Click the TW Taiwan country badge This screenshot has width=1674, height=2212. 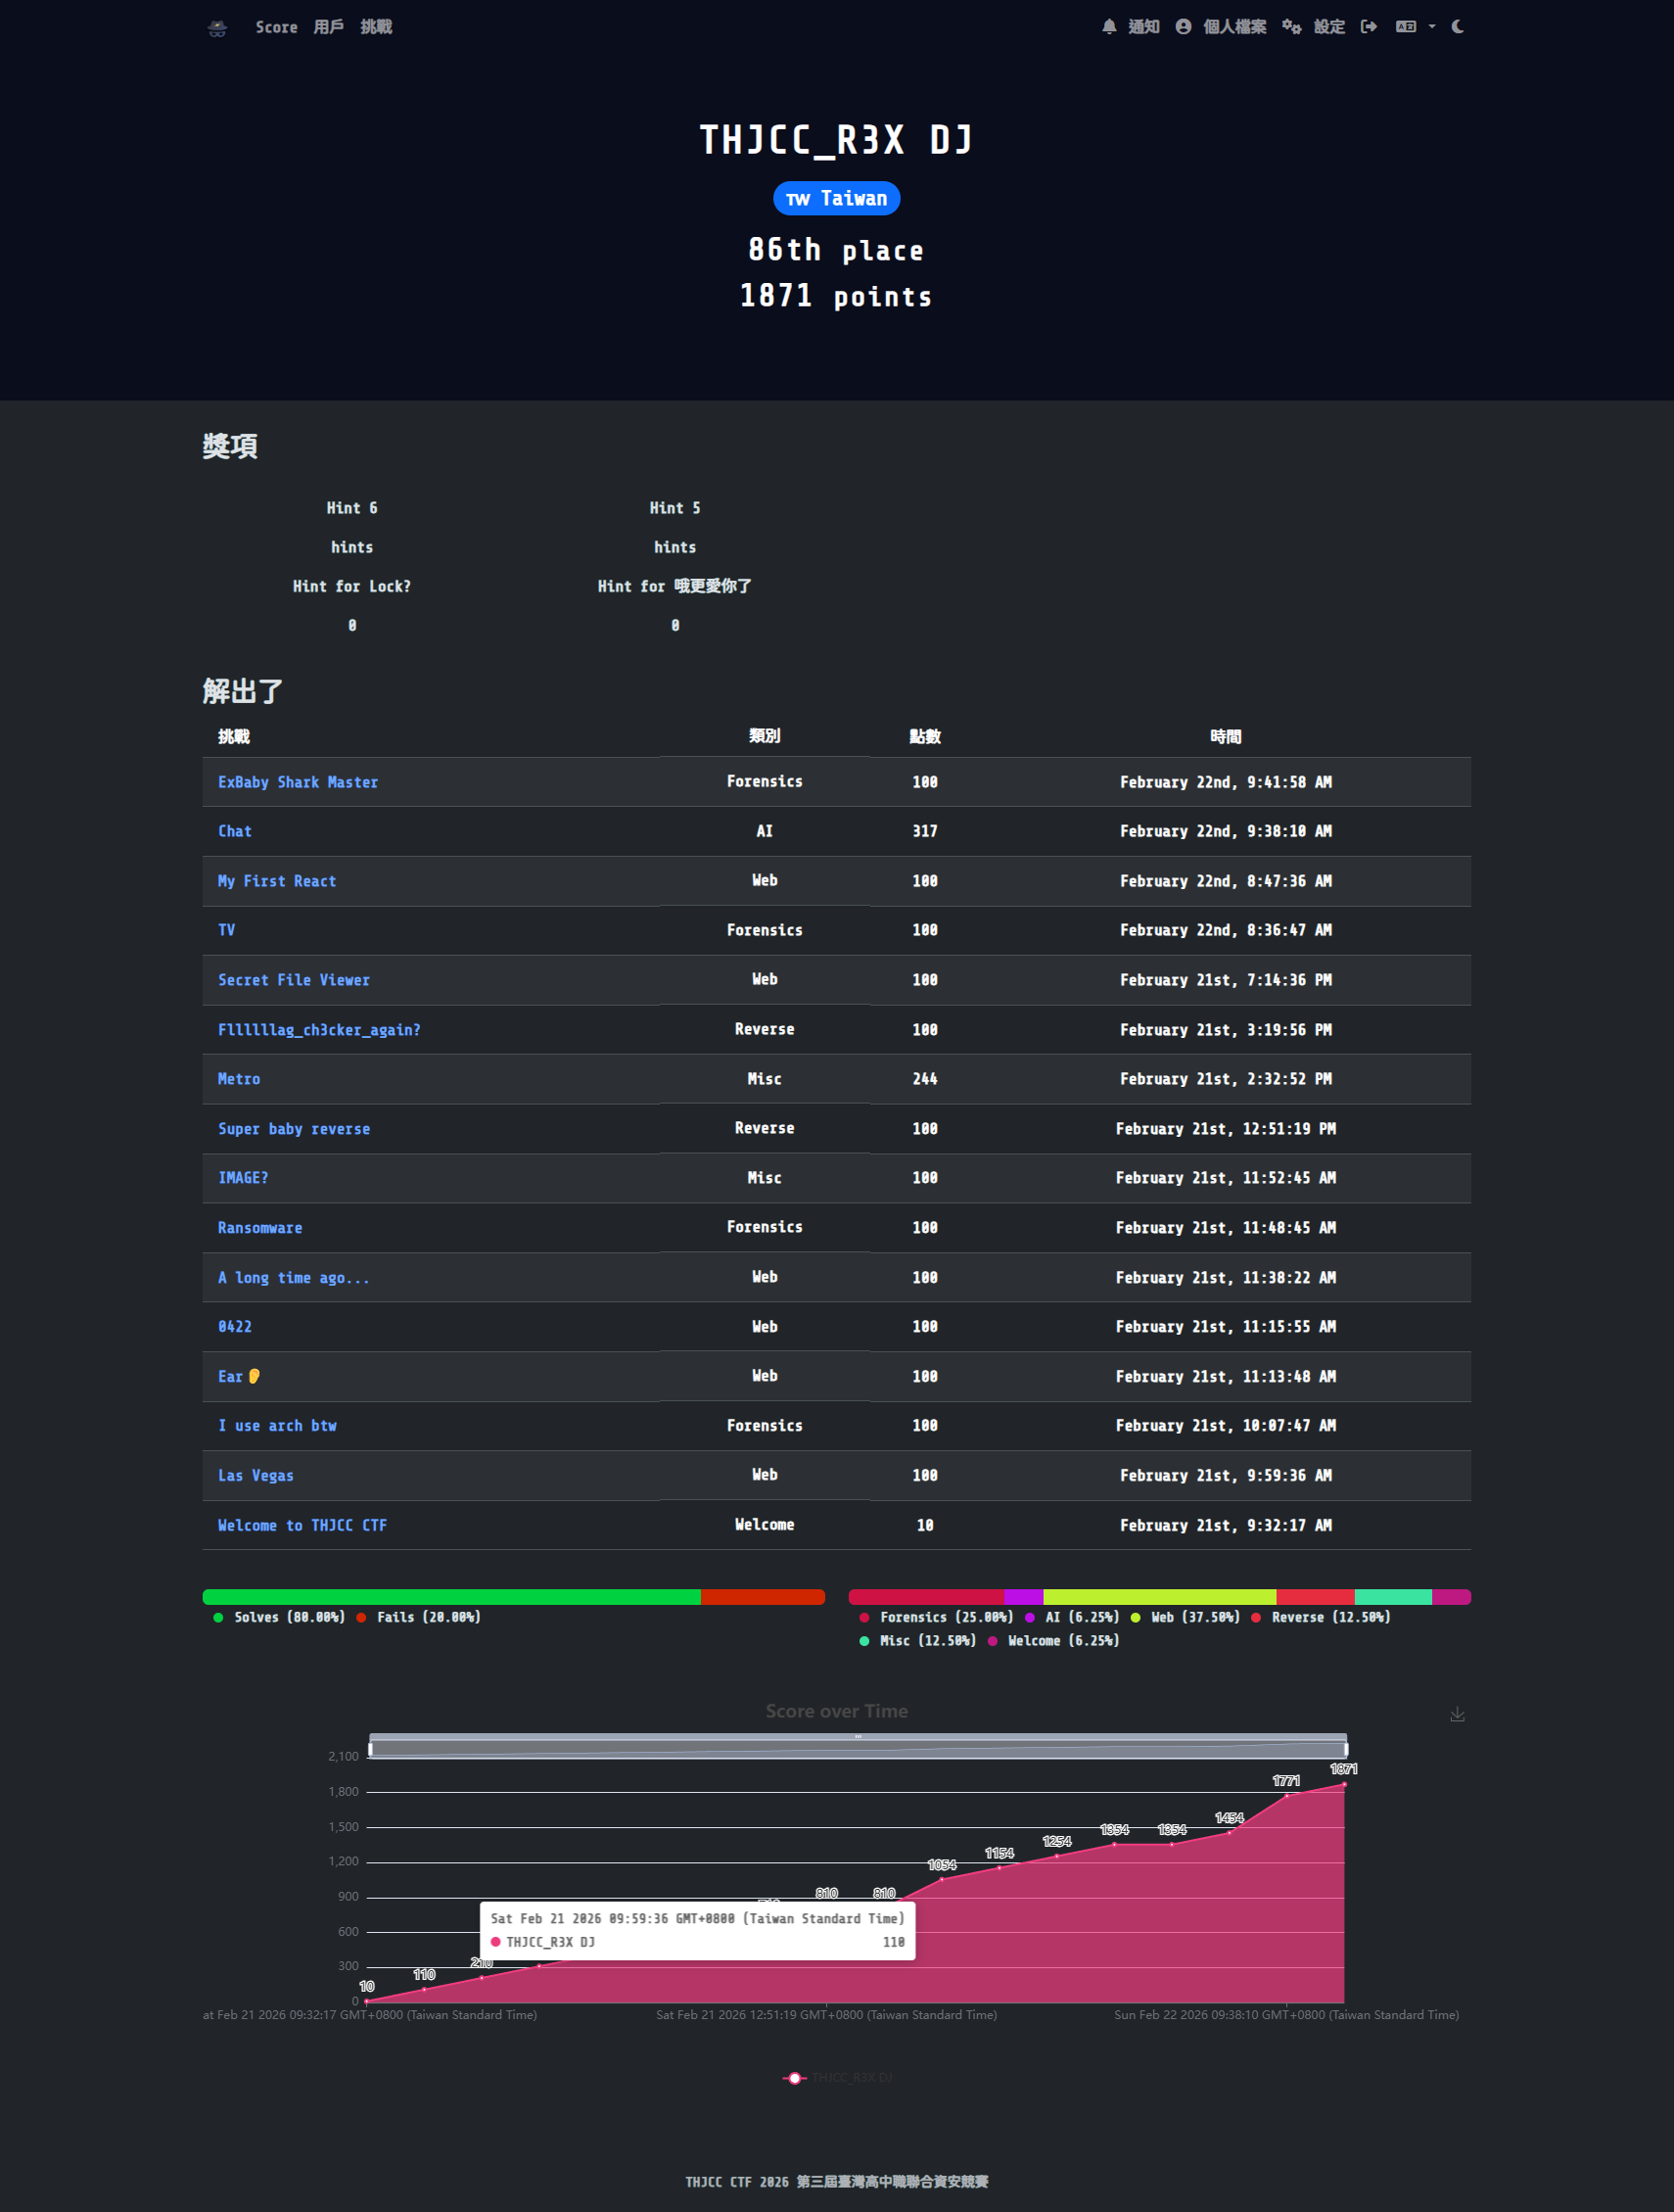[837, 198]
